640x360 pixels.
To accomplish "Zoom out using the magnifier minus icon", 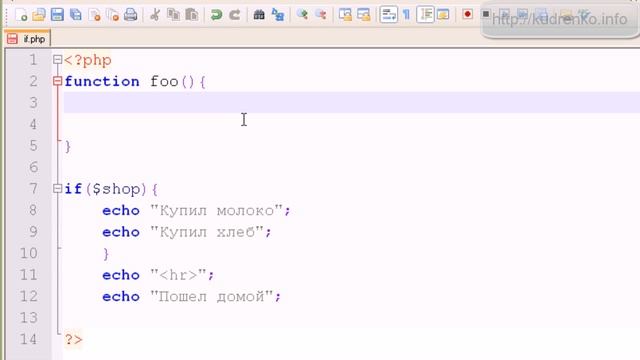I will coord(321,15).
